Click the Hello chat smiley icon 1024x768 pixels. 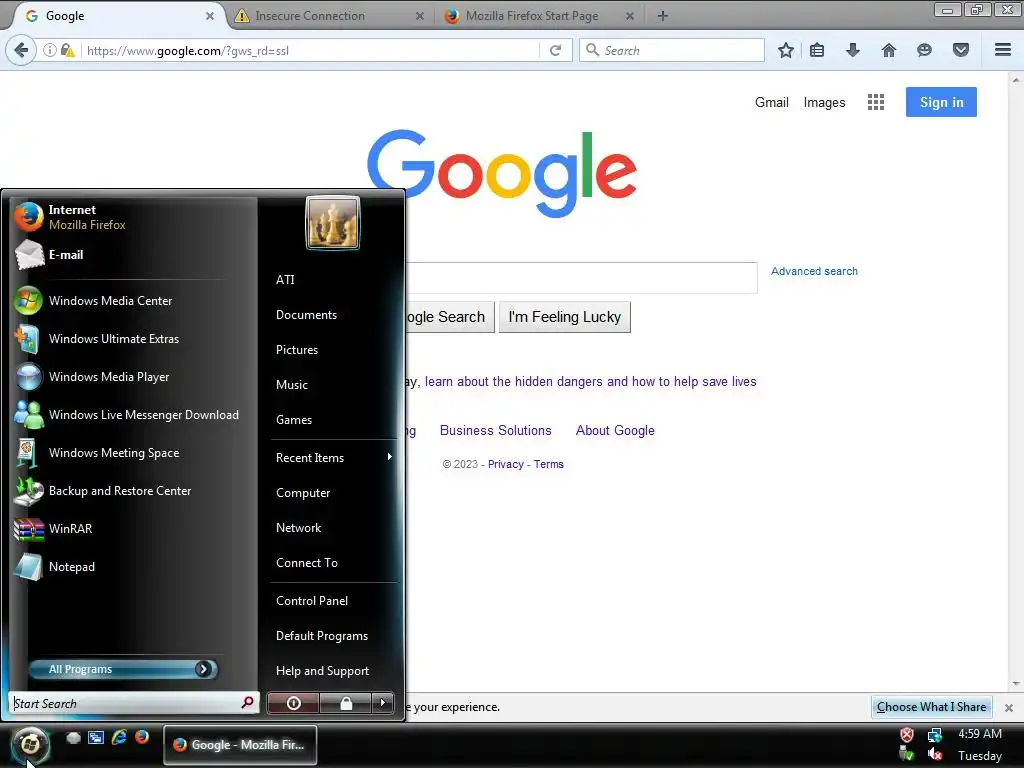coord(924,50)
